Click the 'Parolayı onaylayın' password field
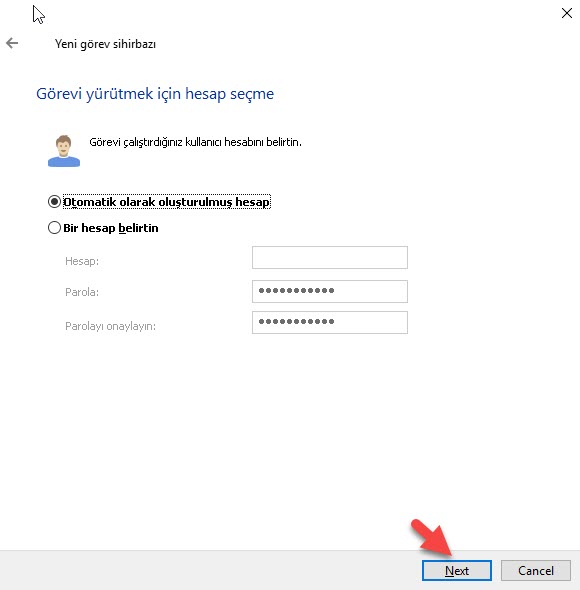The width and height of the screenshot is (580, 590). 330,322
